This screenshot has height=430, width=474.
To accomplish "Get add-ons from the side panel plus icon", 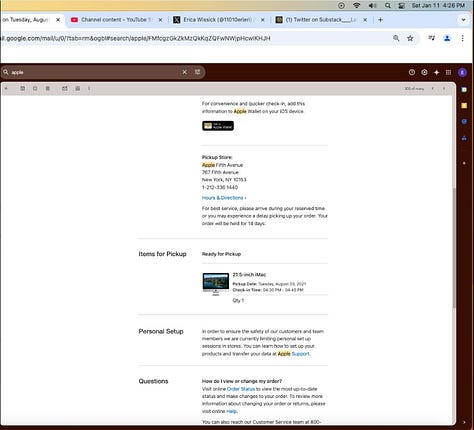I will coord(464,163).
